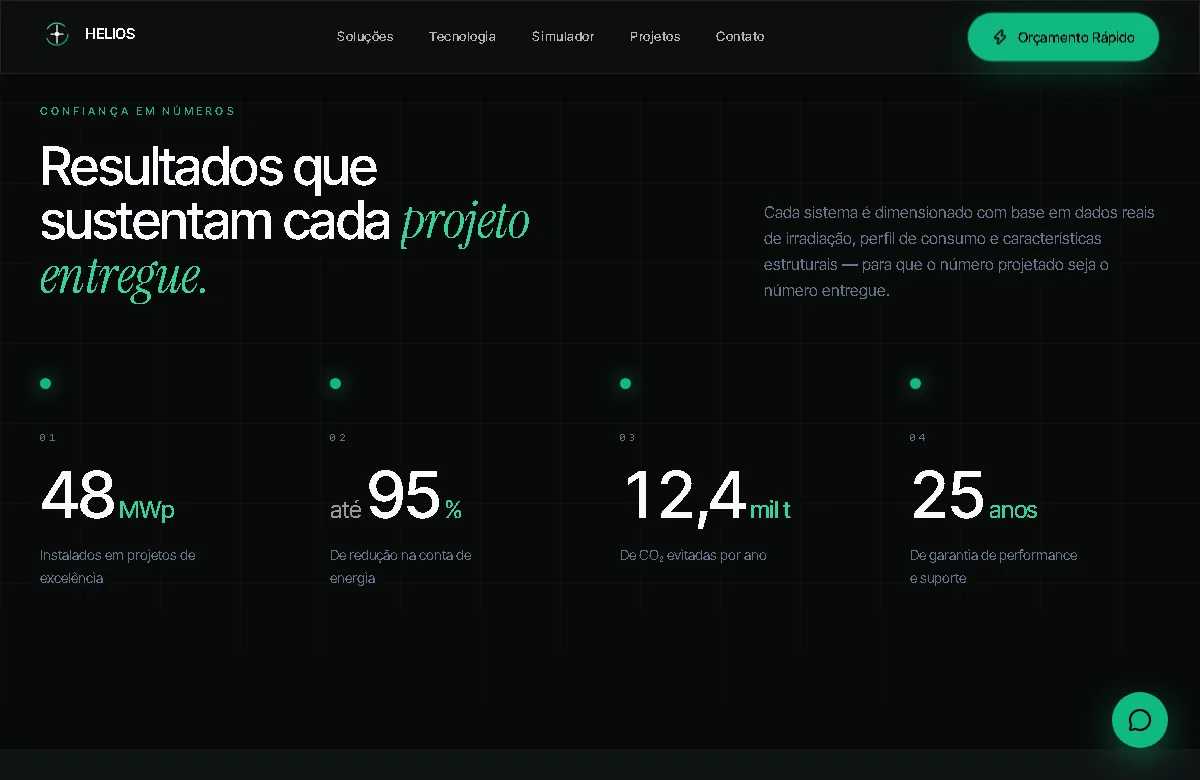
Task: Click 'De garantia de performance e suporte'
Action: point(993,566)
